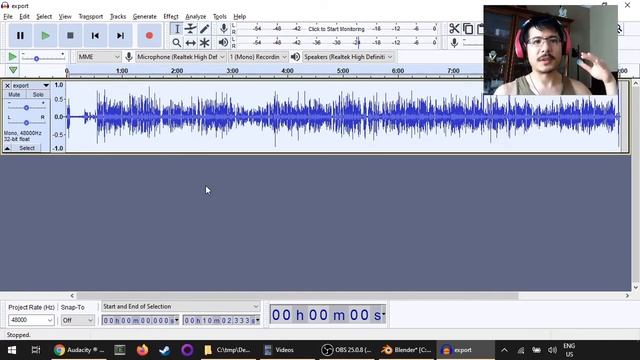The height and width of the screenshot is (360, 640).
Task: Select the Multi-Tool asterisk icon
Action: pos(204,42)
